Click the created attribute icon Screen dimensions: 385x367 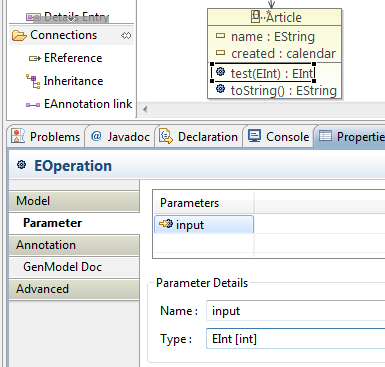[x=220, y=52]
